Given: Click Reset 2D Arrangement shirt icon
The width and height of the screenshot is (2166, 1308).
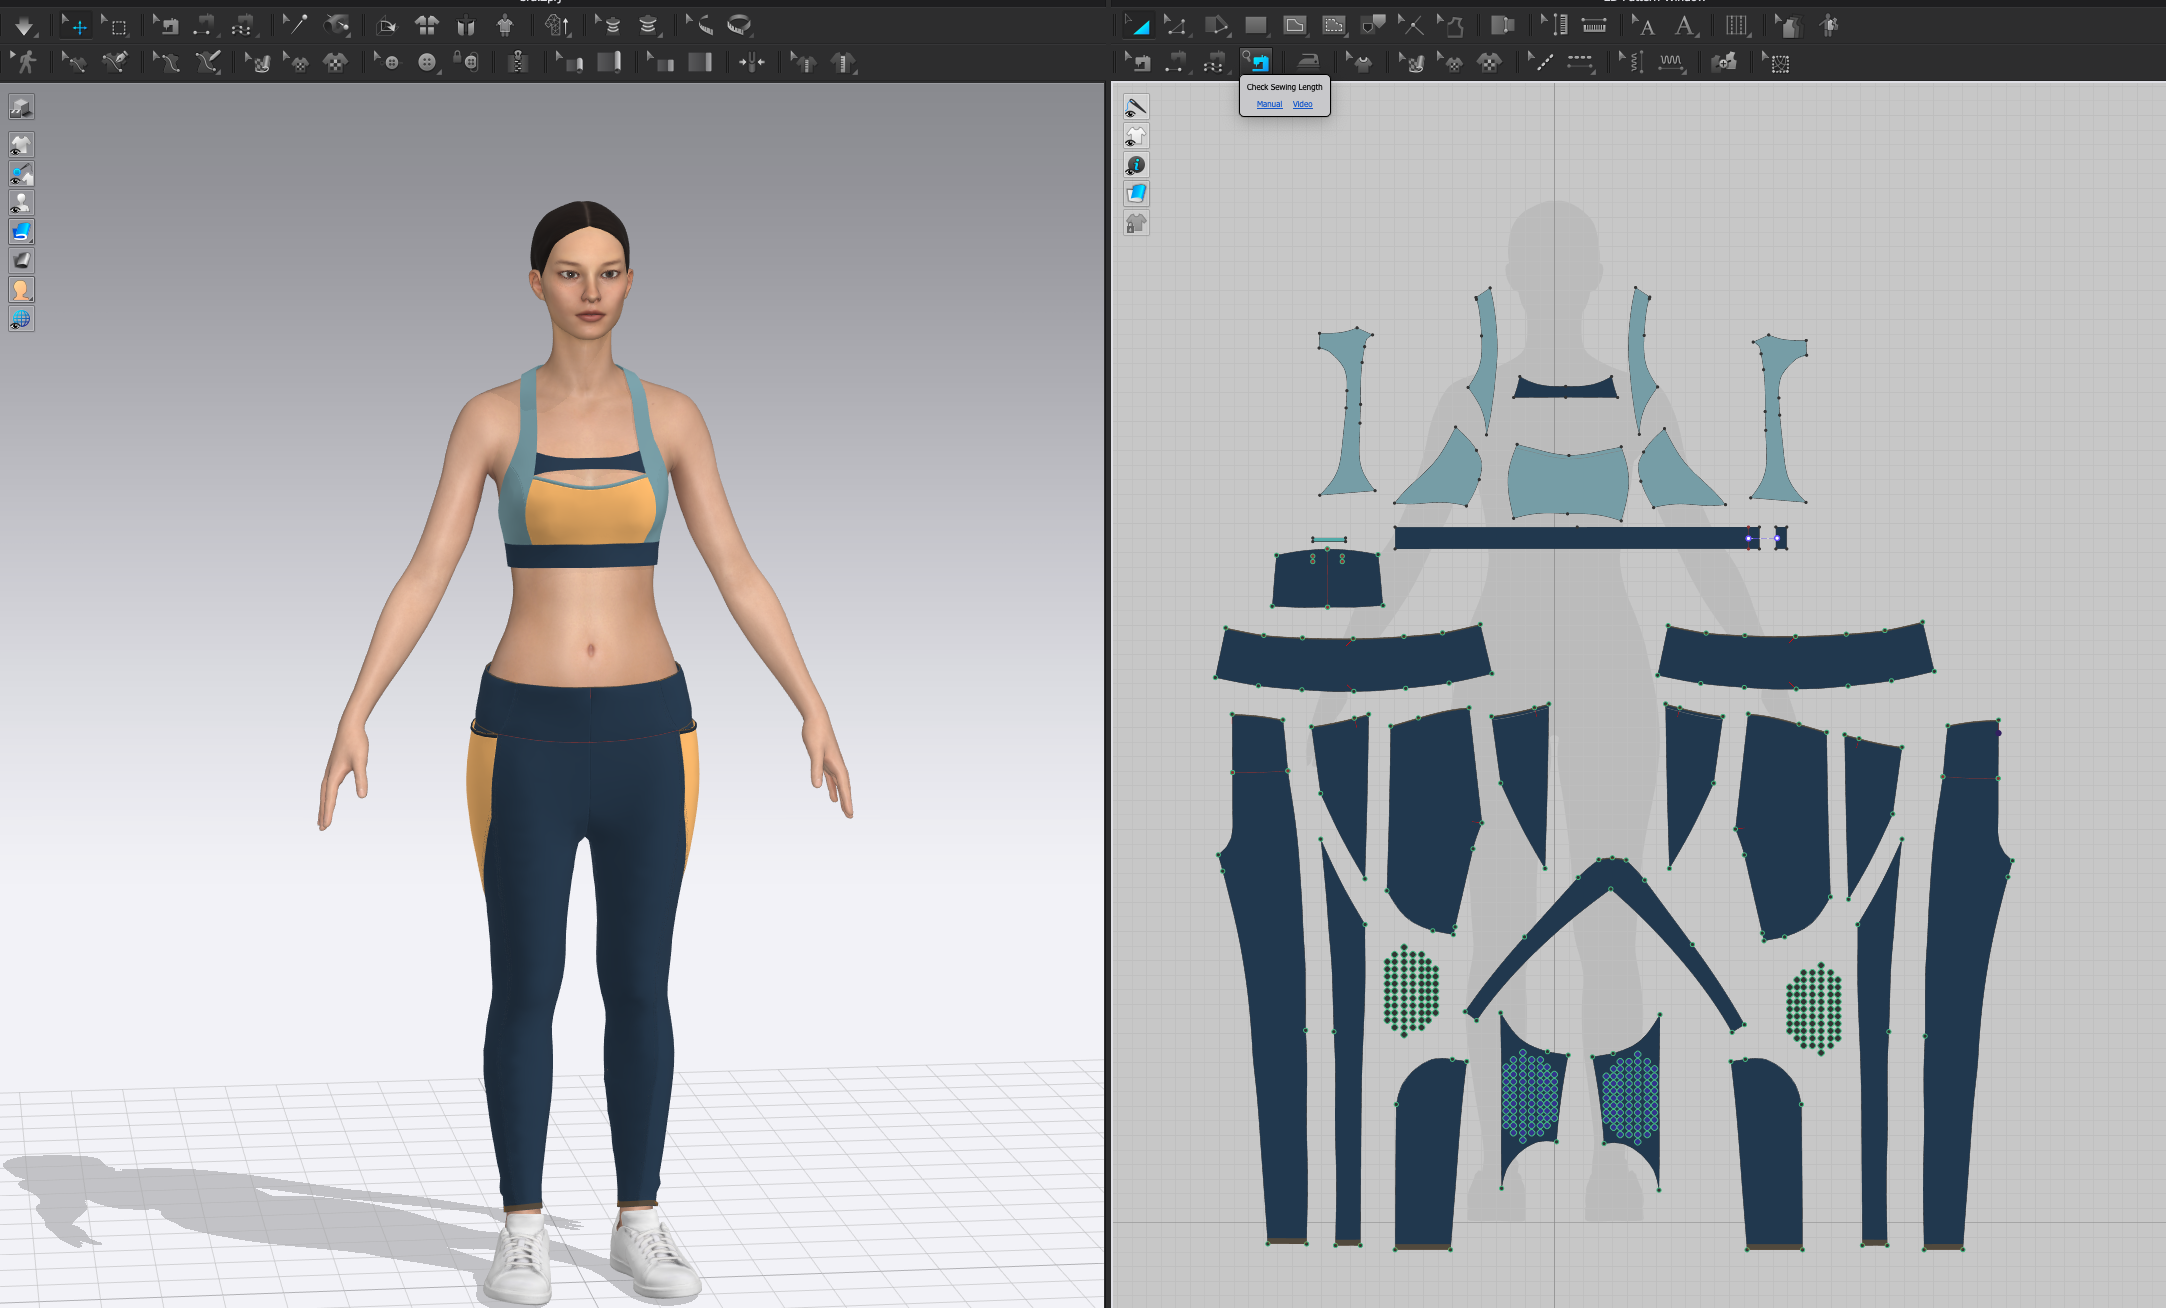Looking at the screenshot, I should tap(427, 26).
